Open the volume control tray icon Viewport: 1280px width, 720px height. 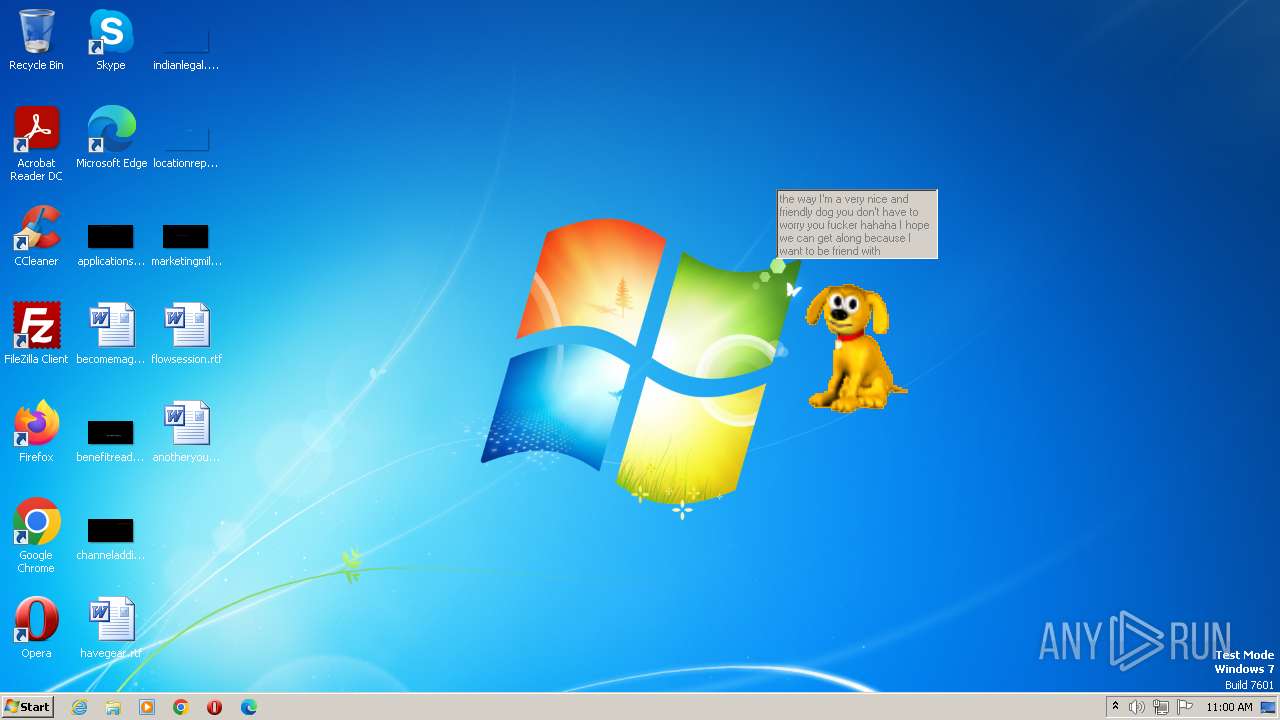(1137, 707)
